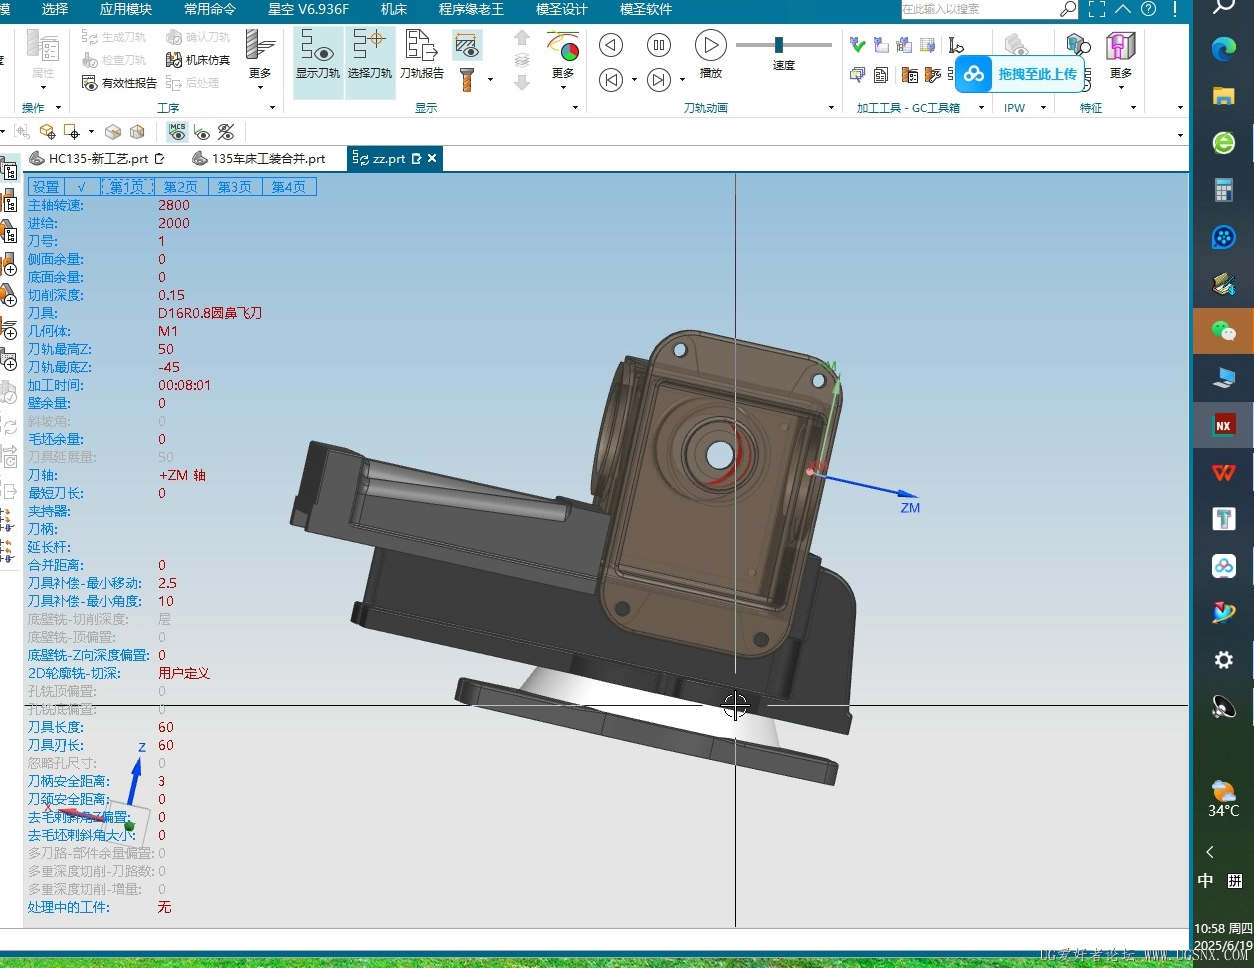Open the next-operation button dropdown arrow

[682, 80]
